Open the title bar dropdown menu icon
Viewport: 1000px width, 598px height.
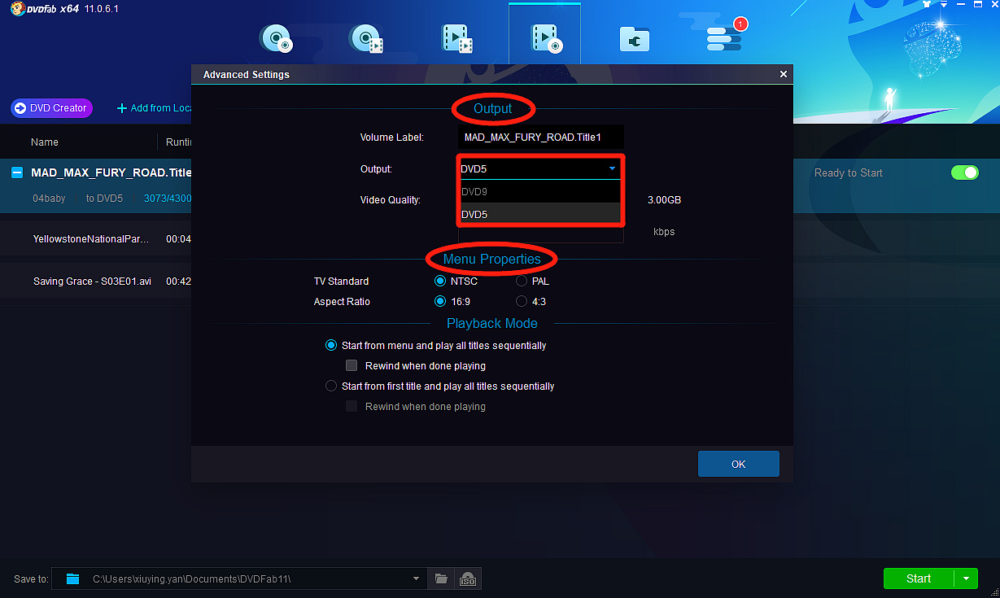pos(944,4)
